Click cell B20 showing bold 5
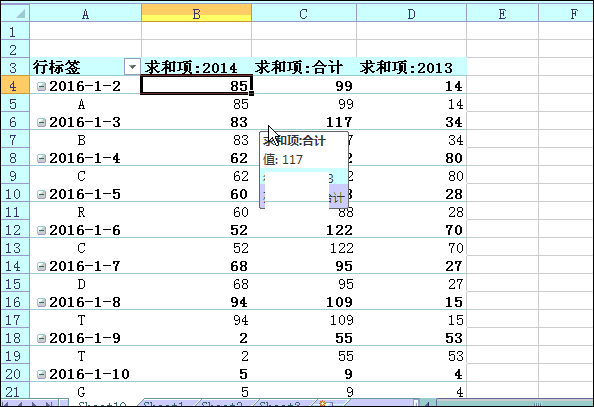Screen dimensions: 594x407 point(196,373)
